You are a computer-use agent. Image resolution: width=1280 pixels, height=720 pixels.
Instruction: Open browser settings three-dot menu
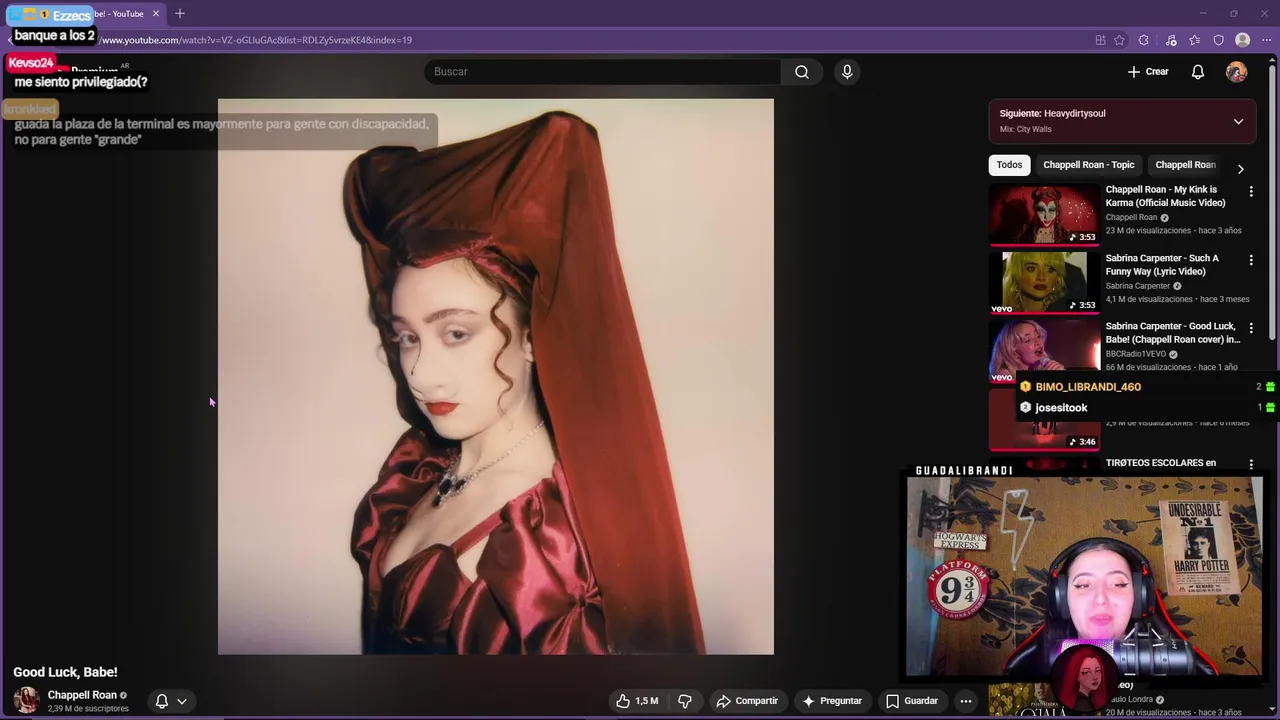point(1266,40)
